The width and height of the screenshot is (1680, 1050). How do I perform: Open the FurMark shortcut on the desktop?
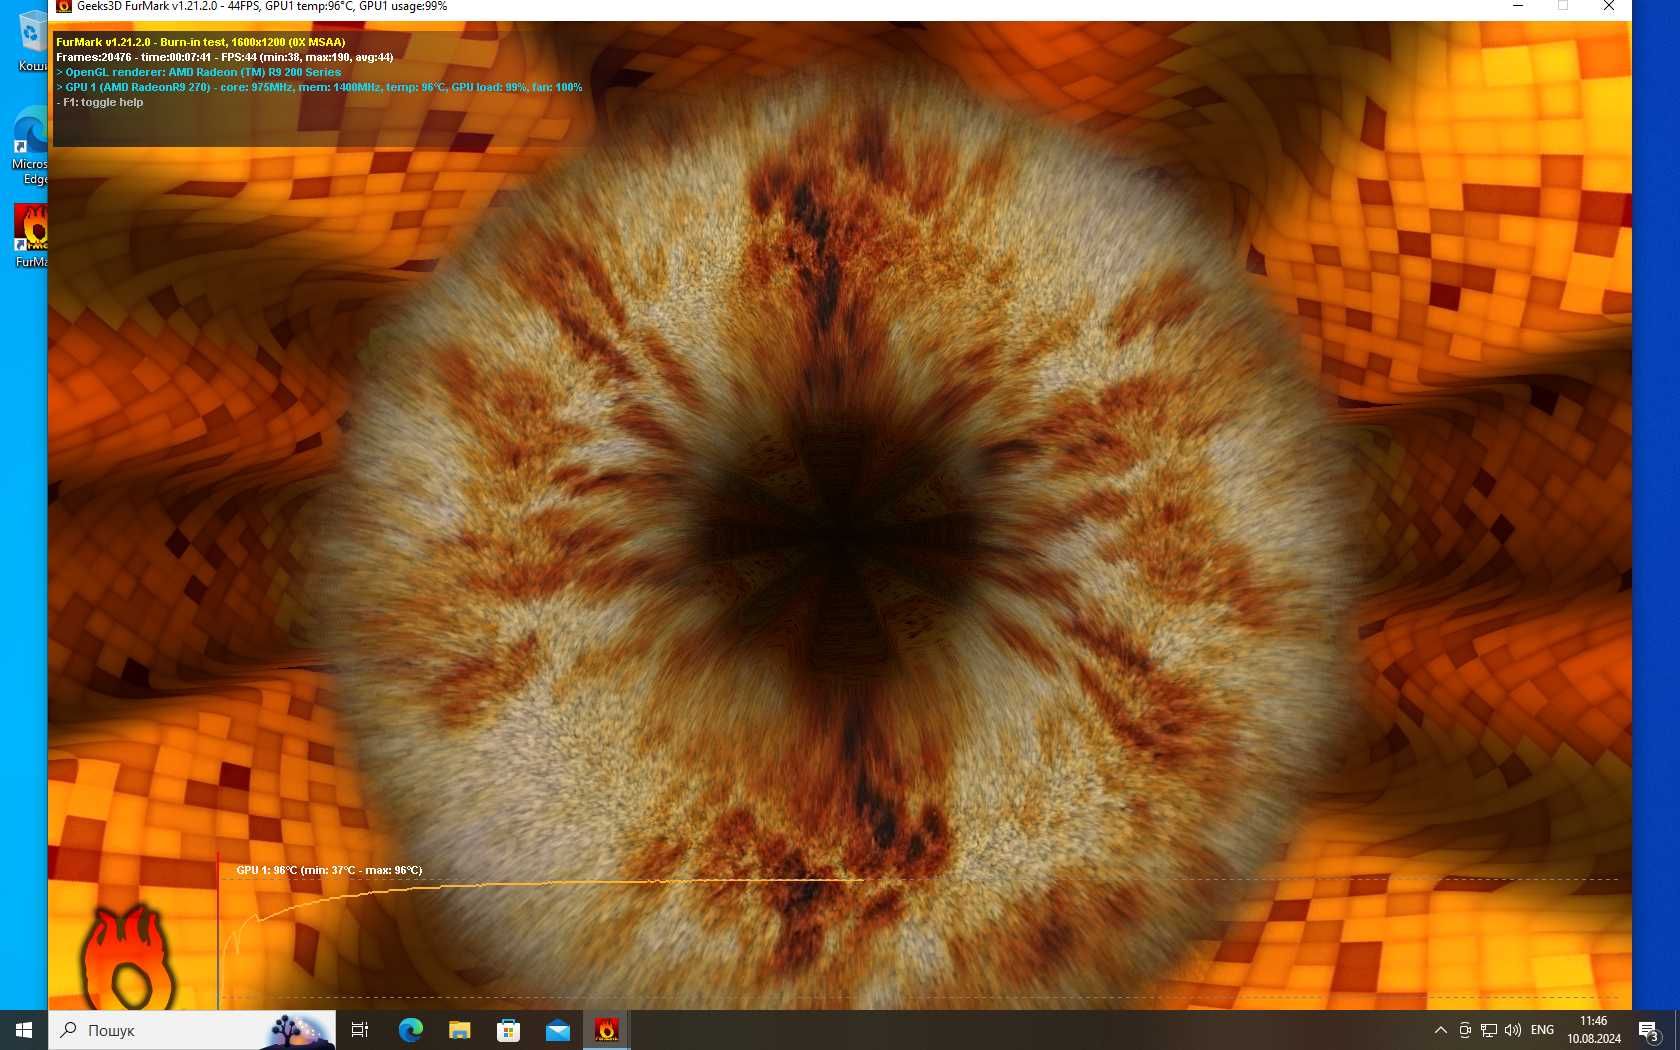(30, 235)
